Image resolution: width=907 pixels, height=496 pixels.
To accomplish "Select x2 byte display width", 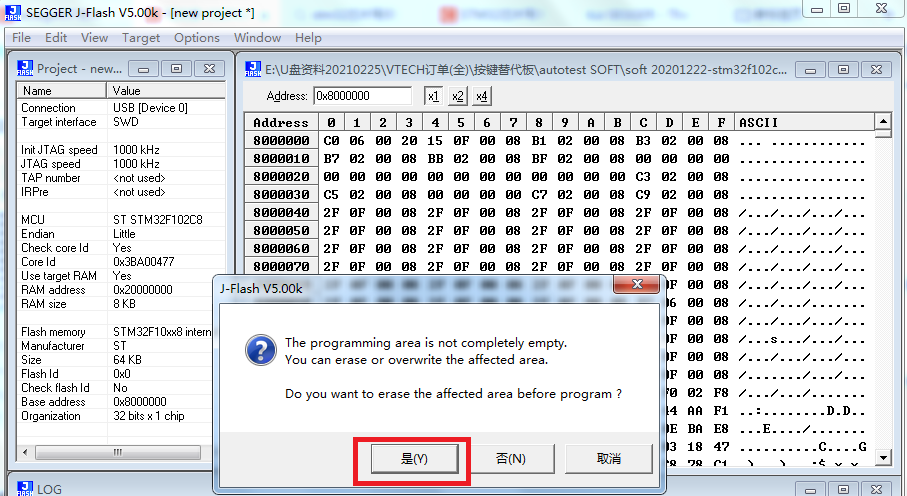I will pyautogui.click(x=458, y=96).
